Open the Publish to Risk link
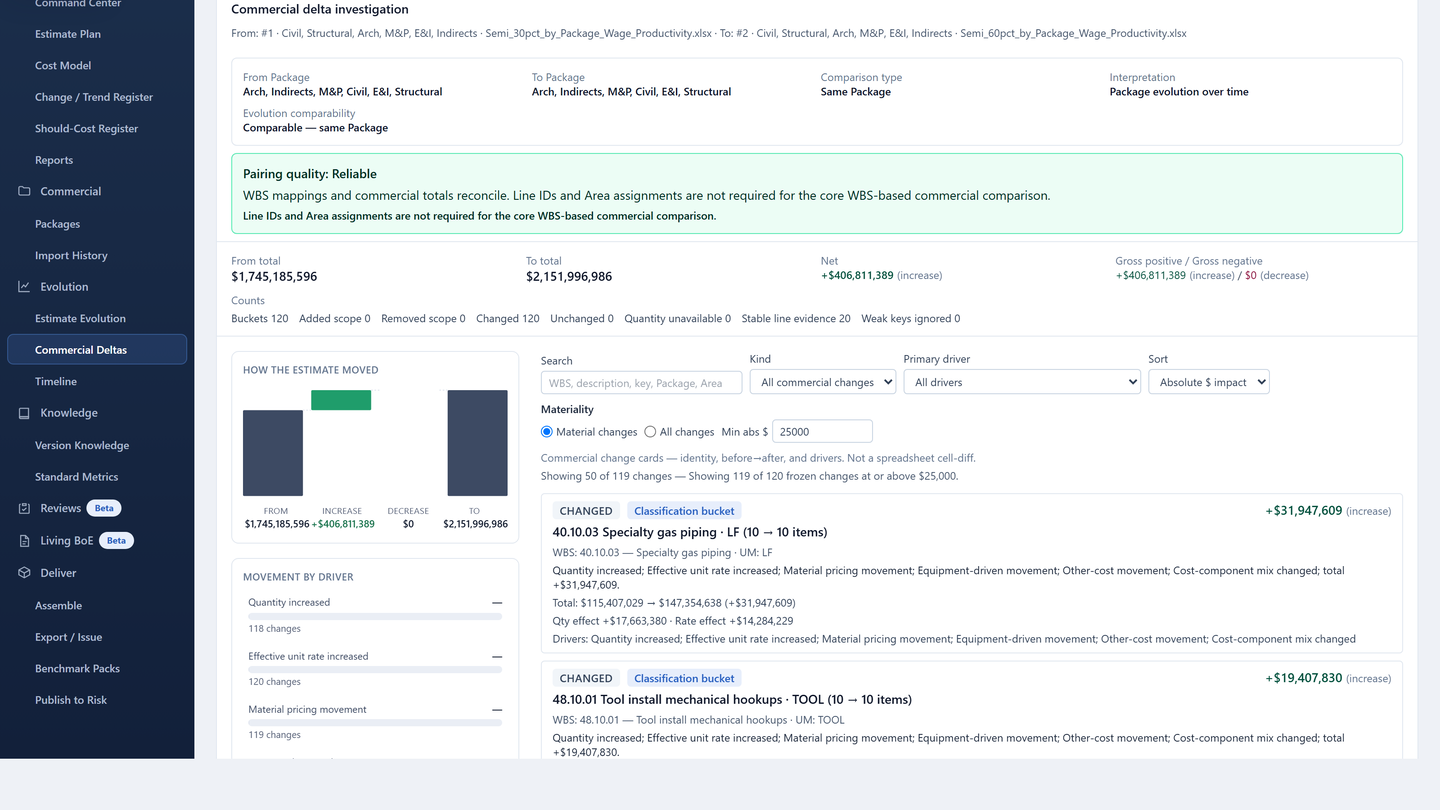 (x=71, y=700)
